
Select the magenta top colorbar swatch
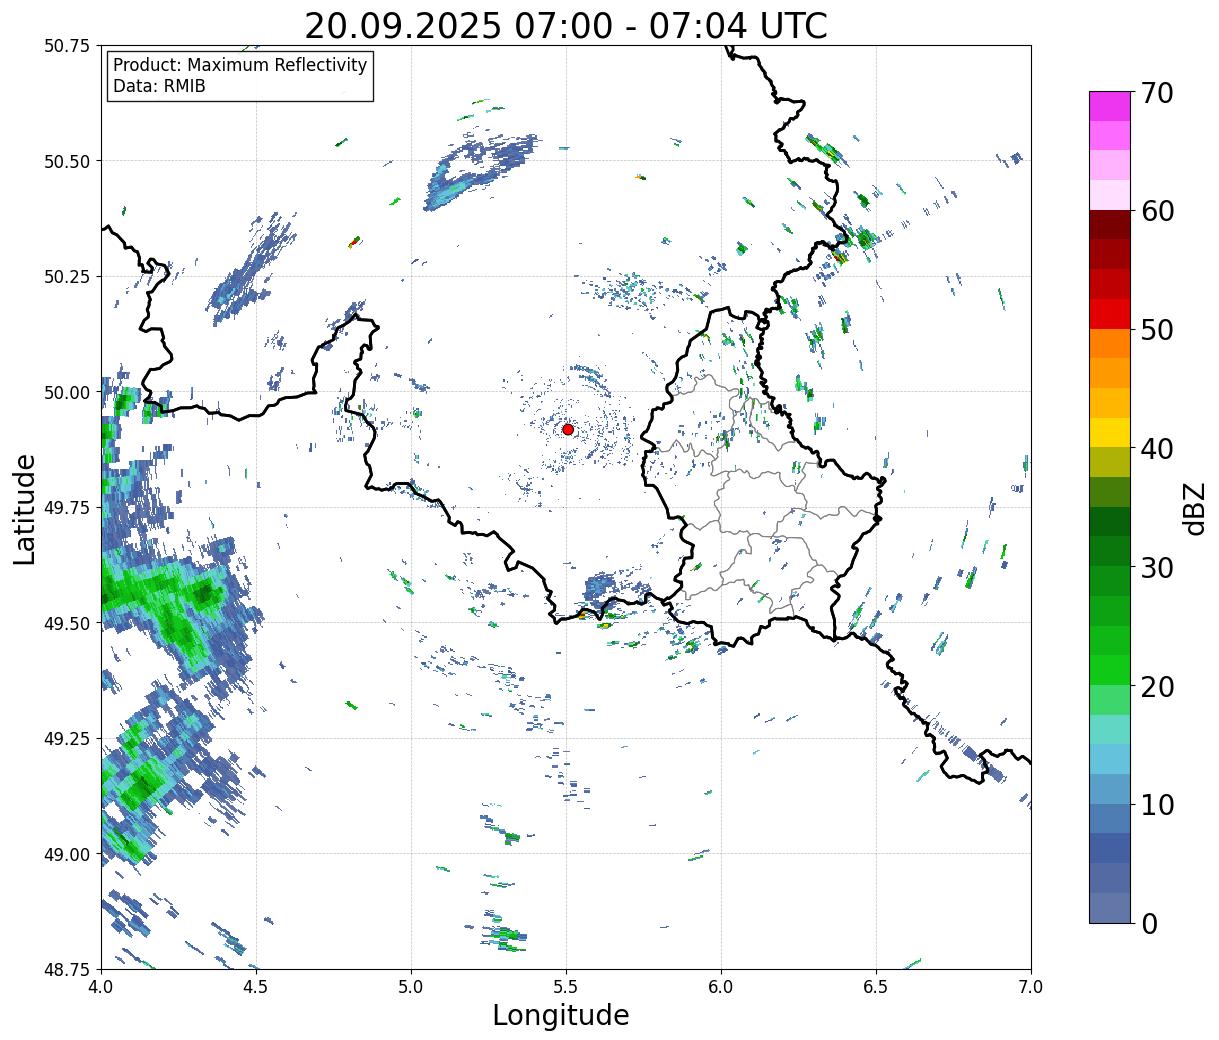click(1110, 106)
